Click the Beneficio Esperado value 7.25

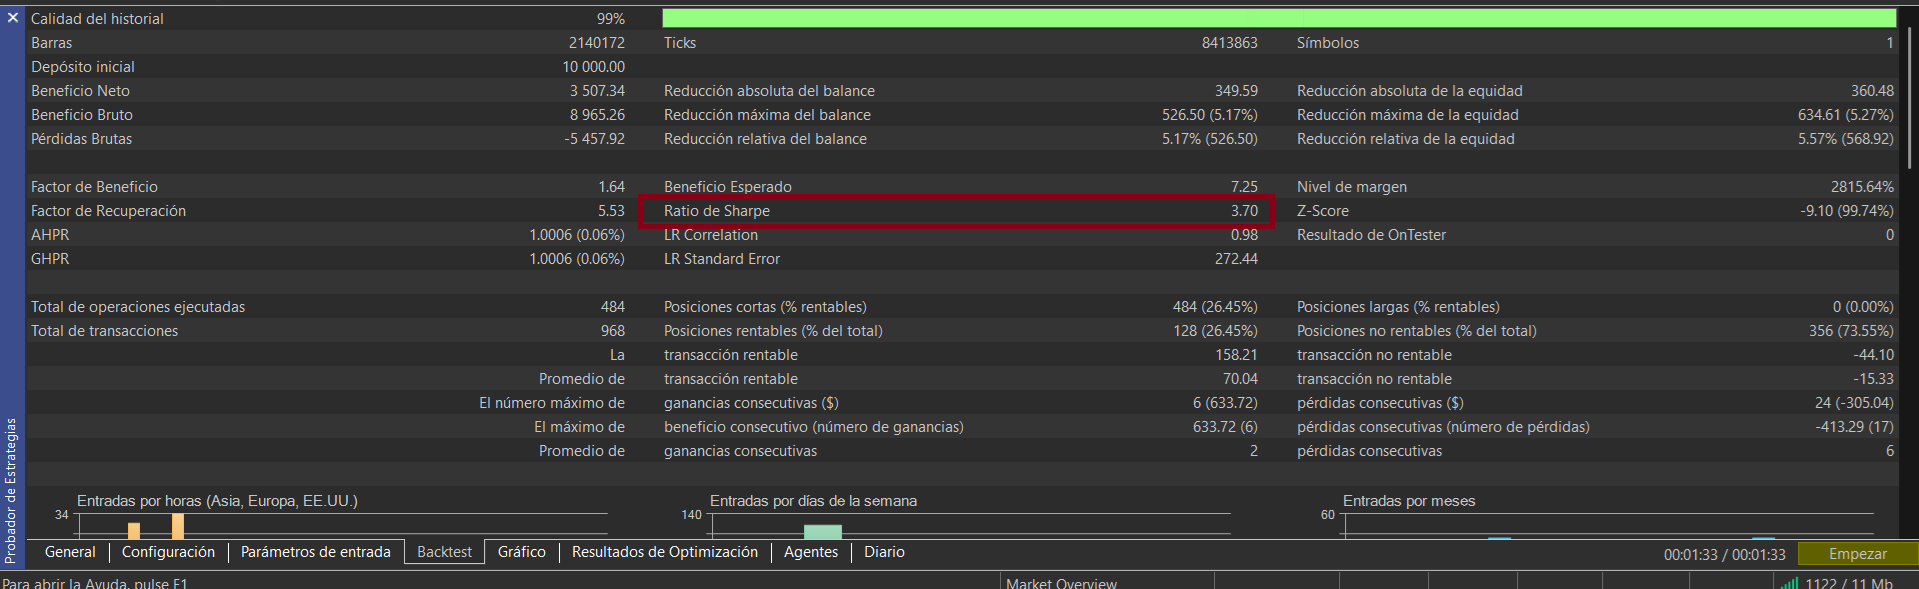(1244, 187)
